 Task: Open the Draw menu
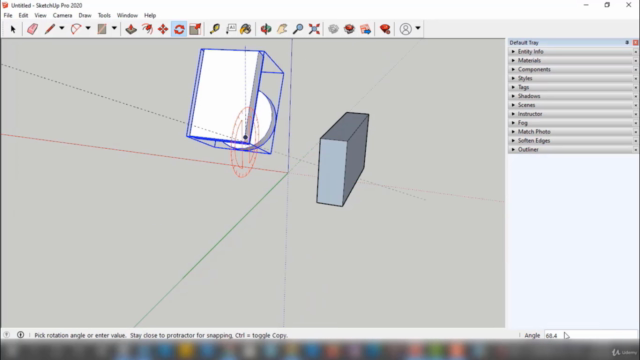pyautogui.click(x=85, y=16)
